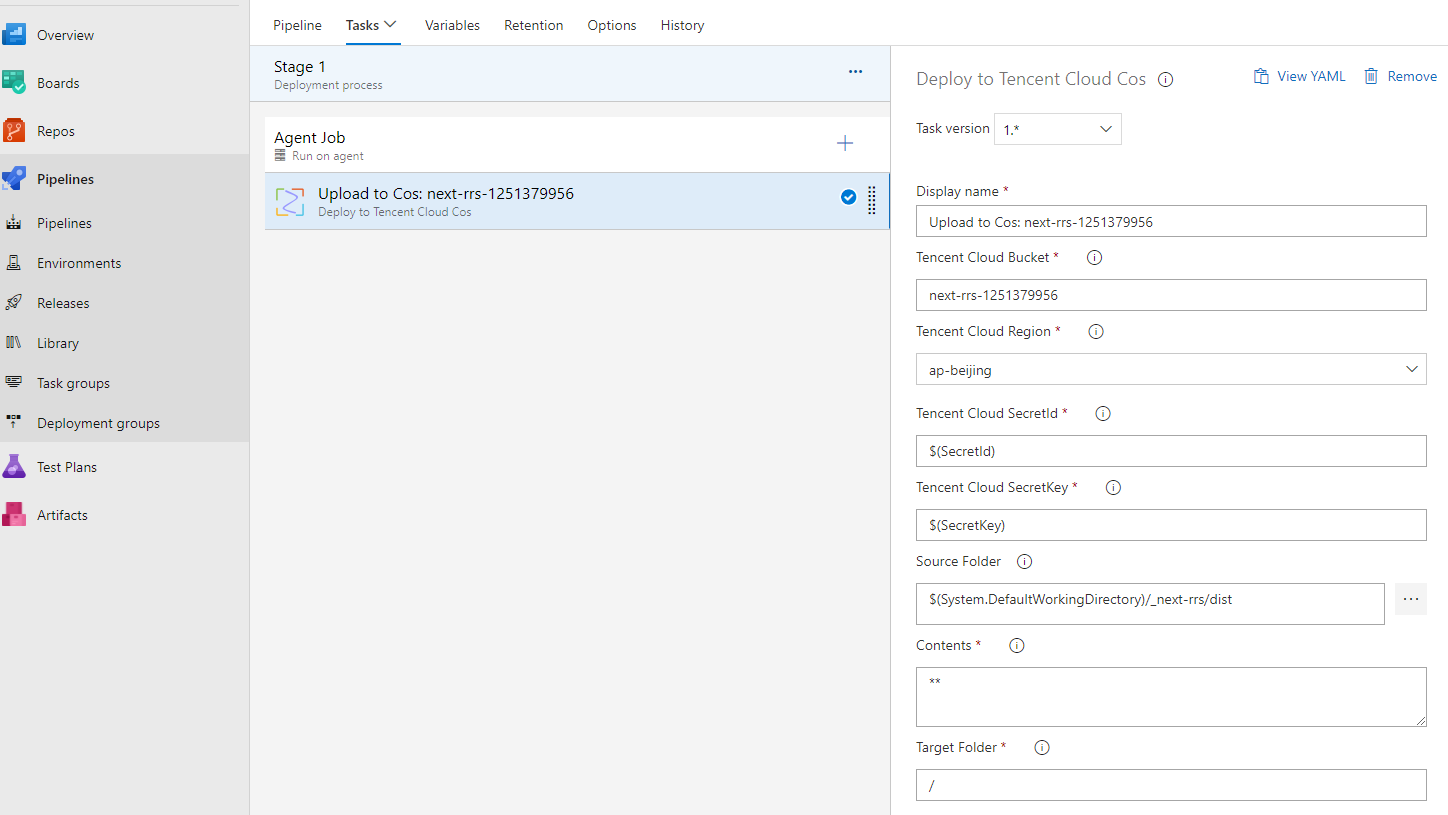Click the Environments icon
This screenshot has width=1448, height=815.
pos(14,263)
